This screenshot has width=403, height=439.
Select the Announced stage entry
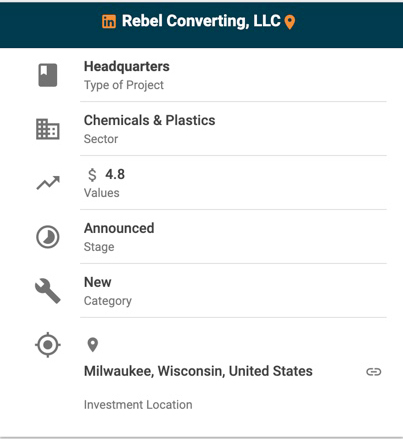pos(119,228)
